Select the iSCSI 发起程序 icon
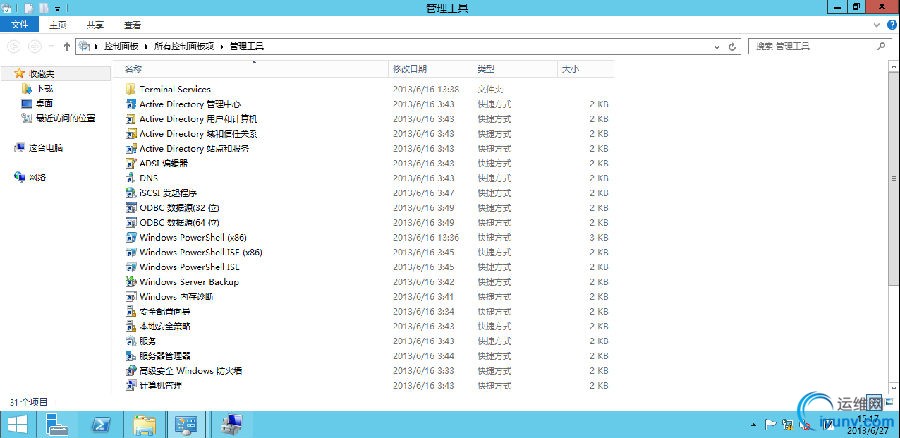 click(x=130, y=193)
